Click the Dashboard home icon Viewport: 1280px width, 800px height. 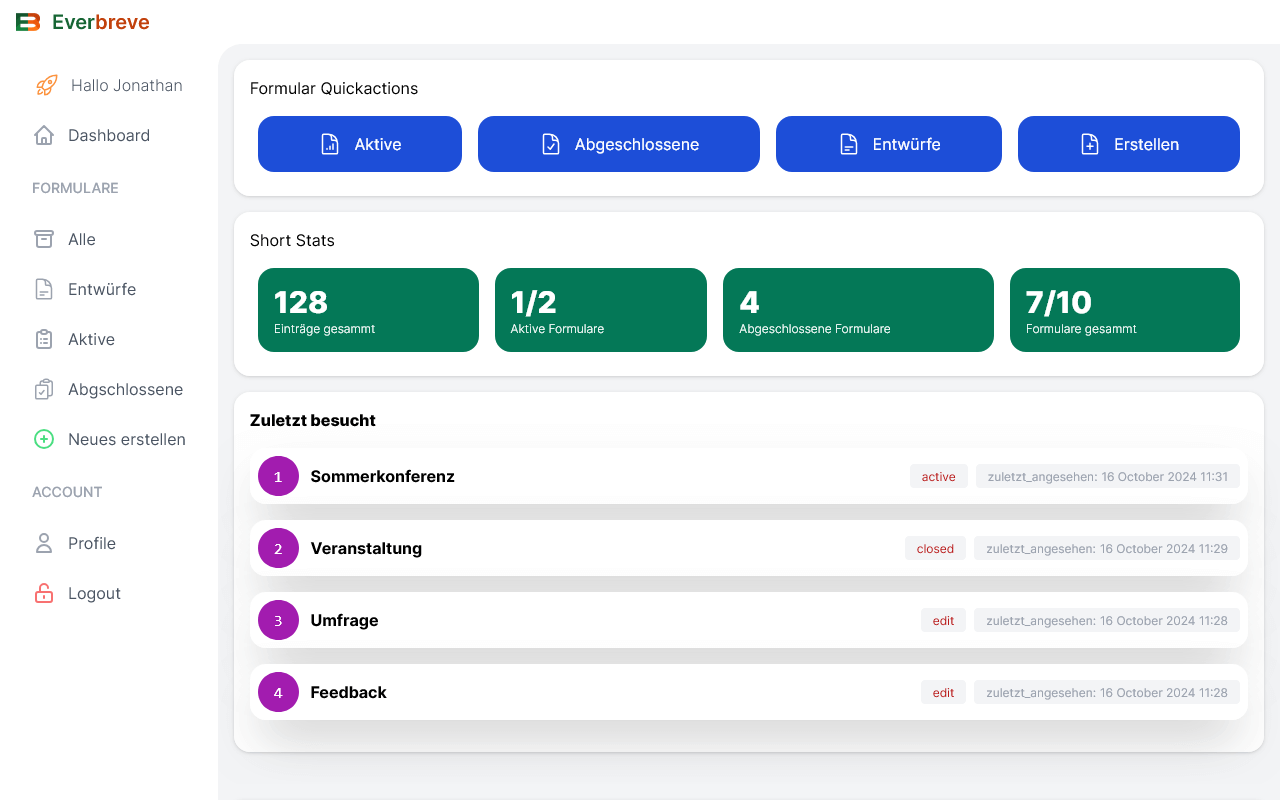44,135
